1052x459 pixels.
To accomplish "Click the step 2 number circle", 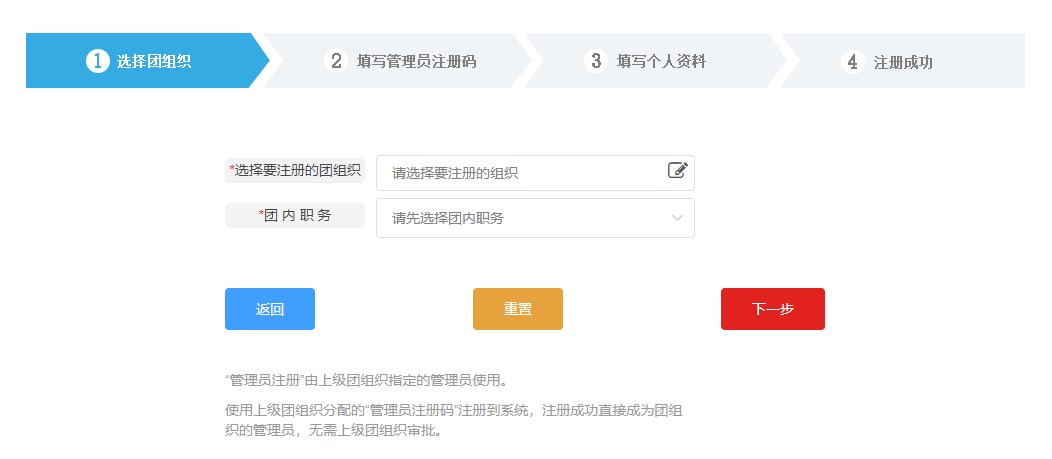I will click(337, 61).
